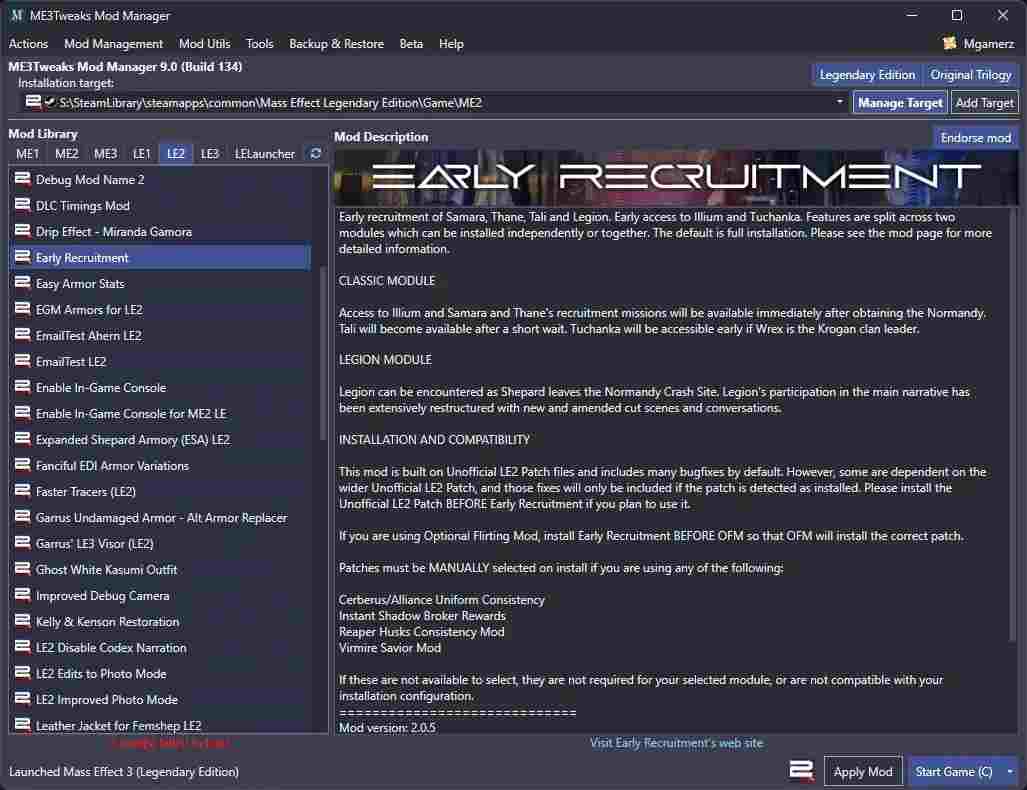Click the mod icon beside DLC Timings Mod
Image resolution: width=1027 pixels, height=790 pixels.
(23, 205)
